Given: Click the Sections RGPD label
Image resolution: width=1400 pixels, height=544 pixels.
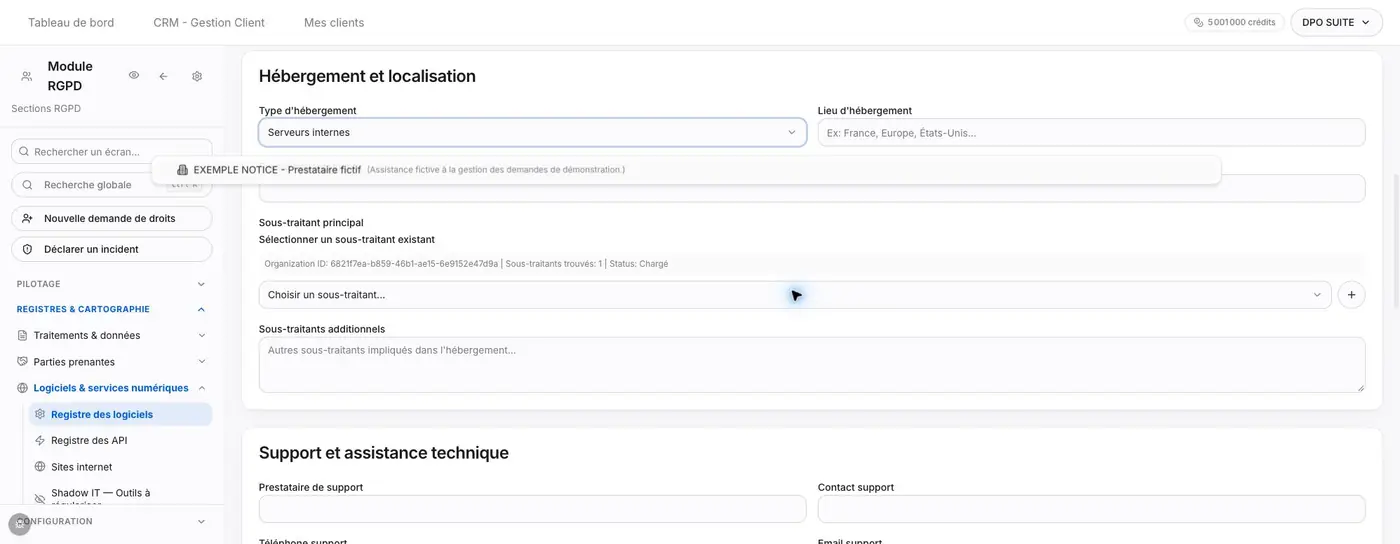Looking at the screenshot, I should [x=46, y=108].
